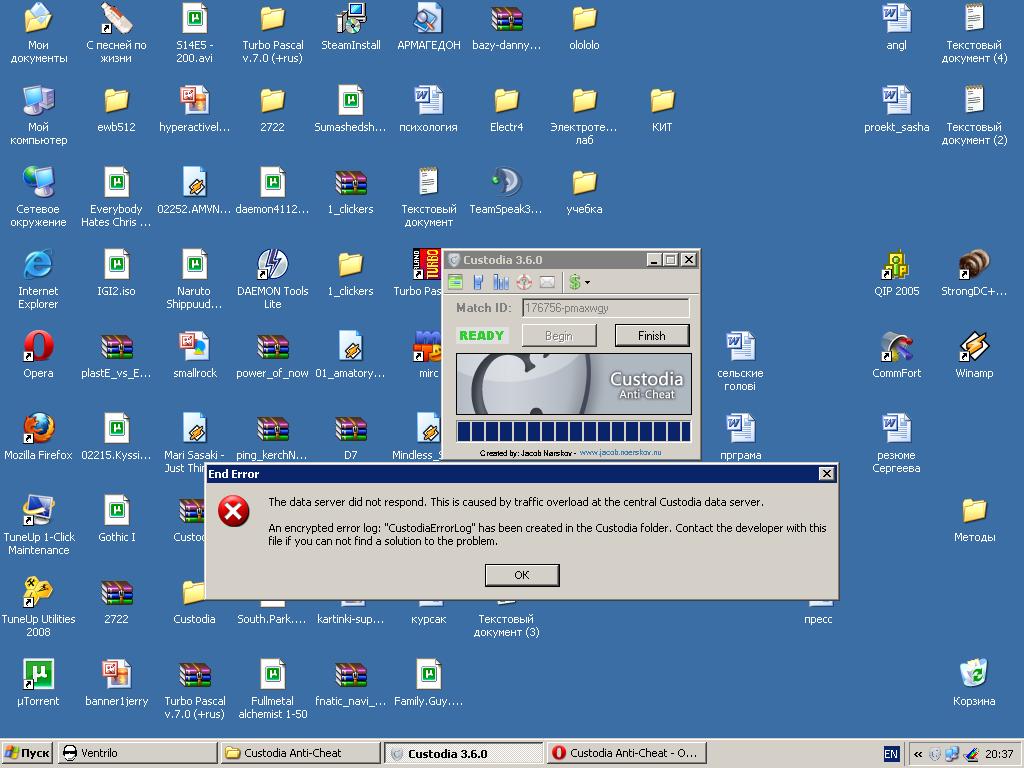Switch to Custodia 3.6.0 taskbar item
Viewport: 1024px width, 768px height.
tap(463, 753)
